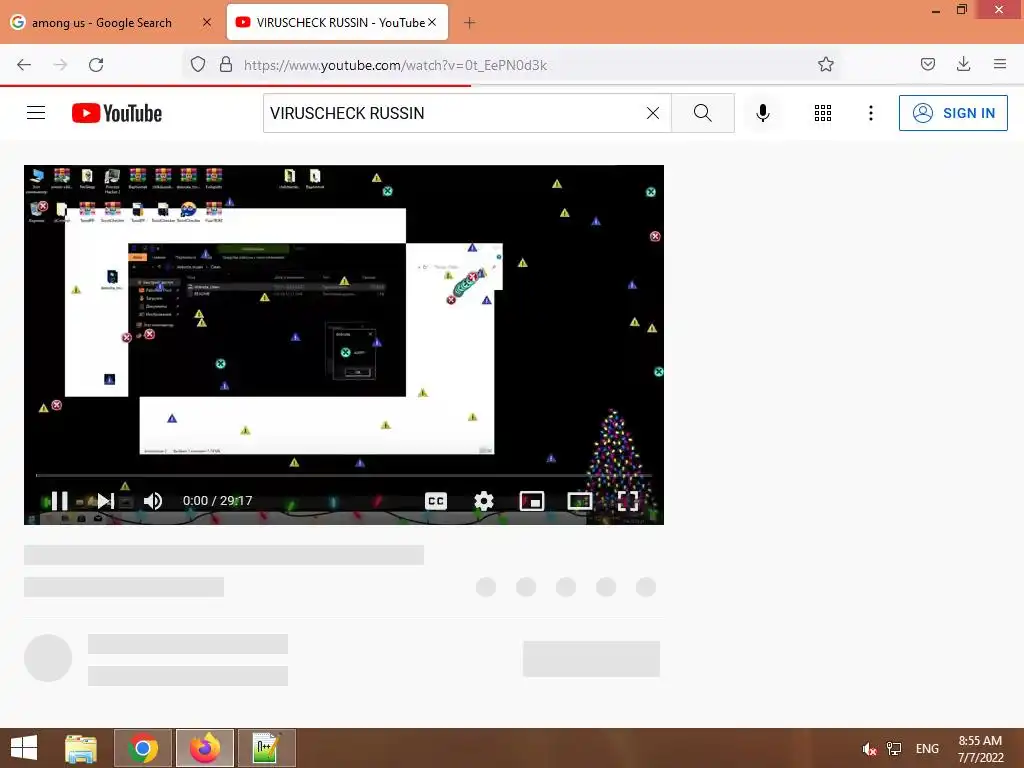The height and width of the screenshot is (768, 1024).
Task: Click the muted speaker tray icon
Action: [x=869, y=748]
